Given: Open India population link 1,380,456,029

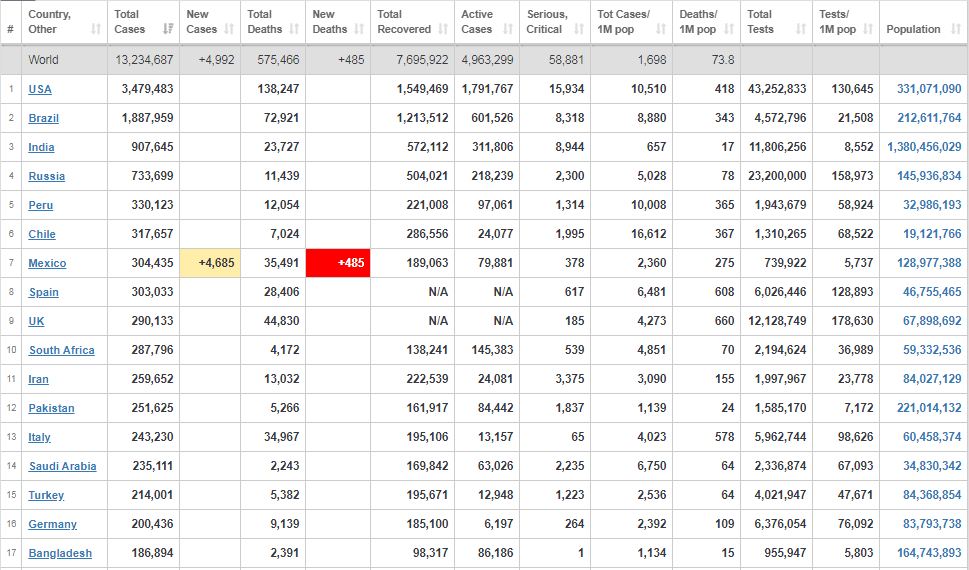Looking at the screenshot, I should 925,147.
